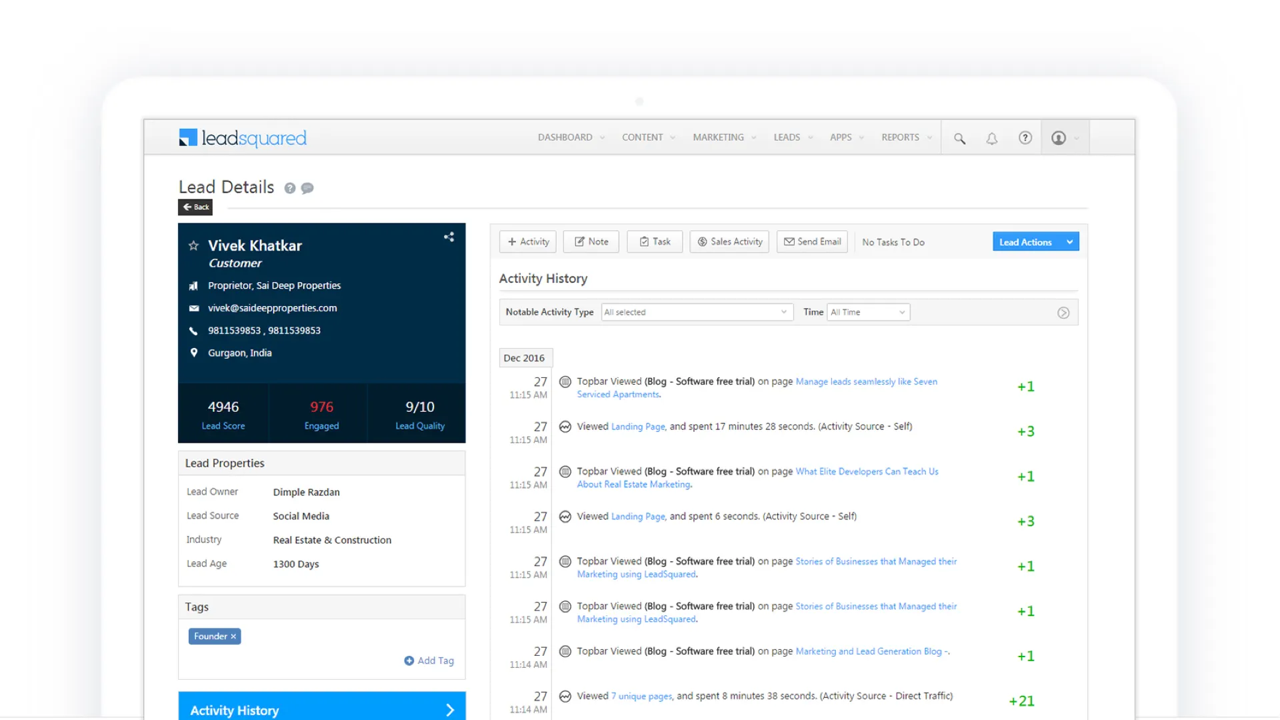The image size is (1280, 720).
Task: Remove the Founder tag with its x
Action: 233,636
